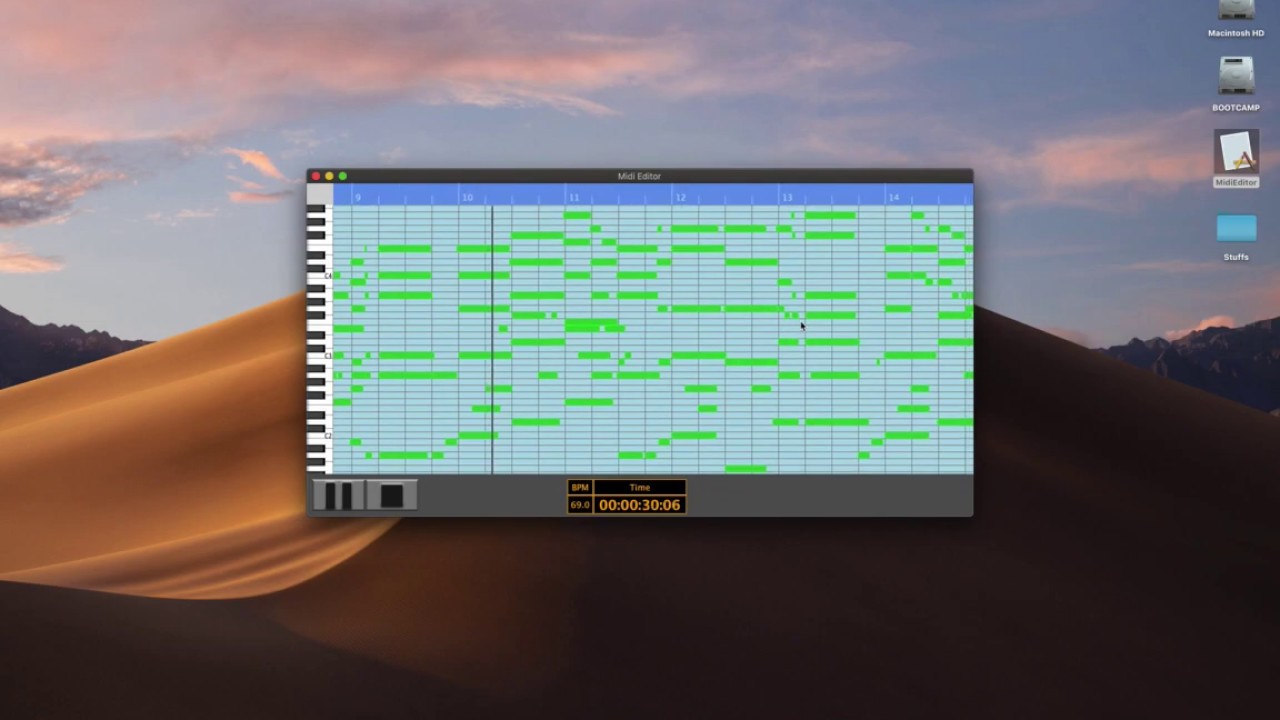Jump to measure 10 on the ruler
Screen dimensions: 1280x720
[x=467, y=197]
